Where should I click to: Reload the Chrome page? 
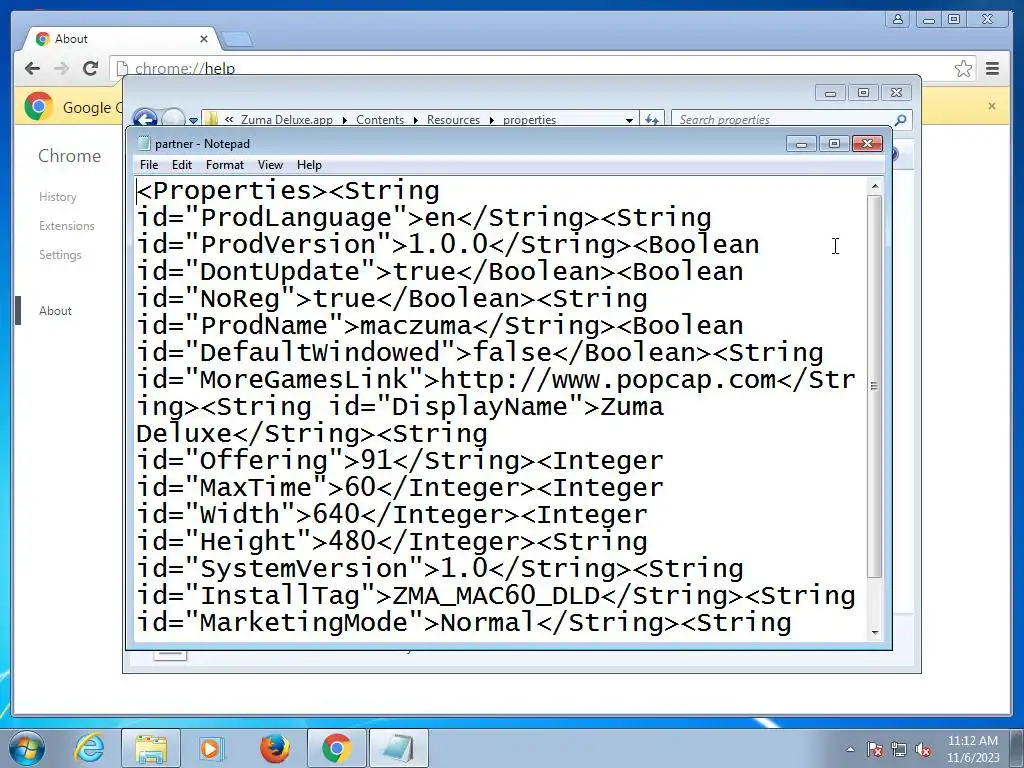(91, 68)
